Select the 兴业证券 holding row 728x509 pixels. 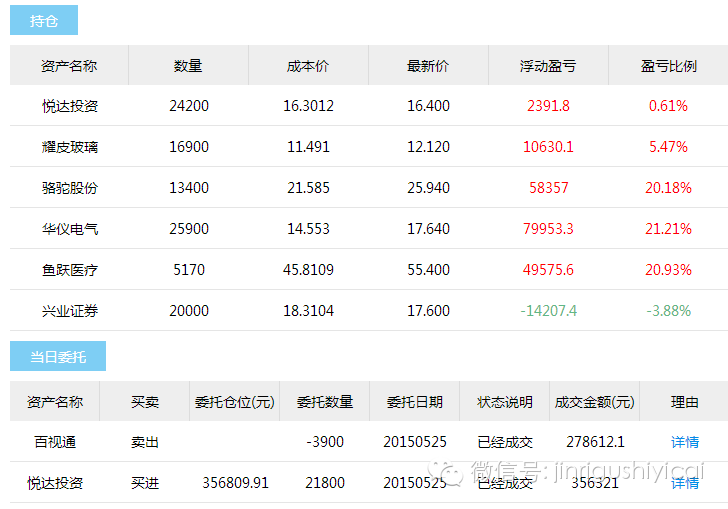tap(369, 310)
